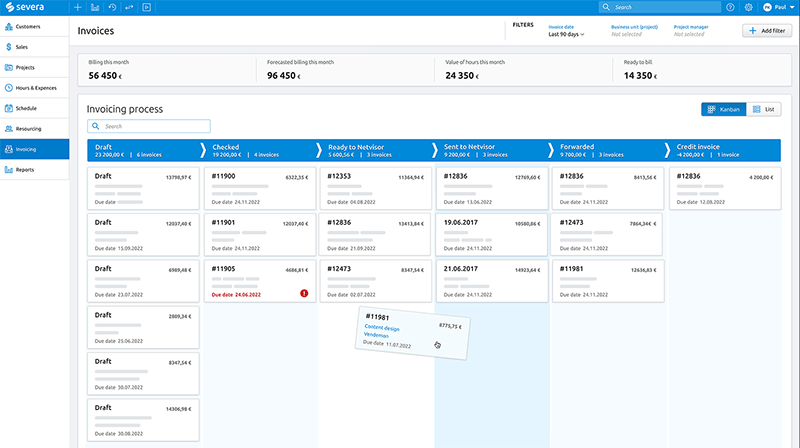Screen dimensions: 800x448
Task: Select the Business unit (project) filter
Action: (x=633, y=30)
